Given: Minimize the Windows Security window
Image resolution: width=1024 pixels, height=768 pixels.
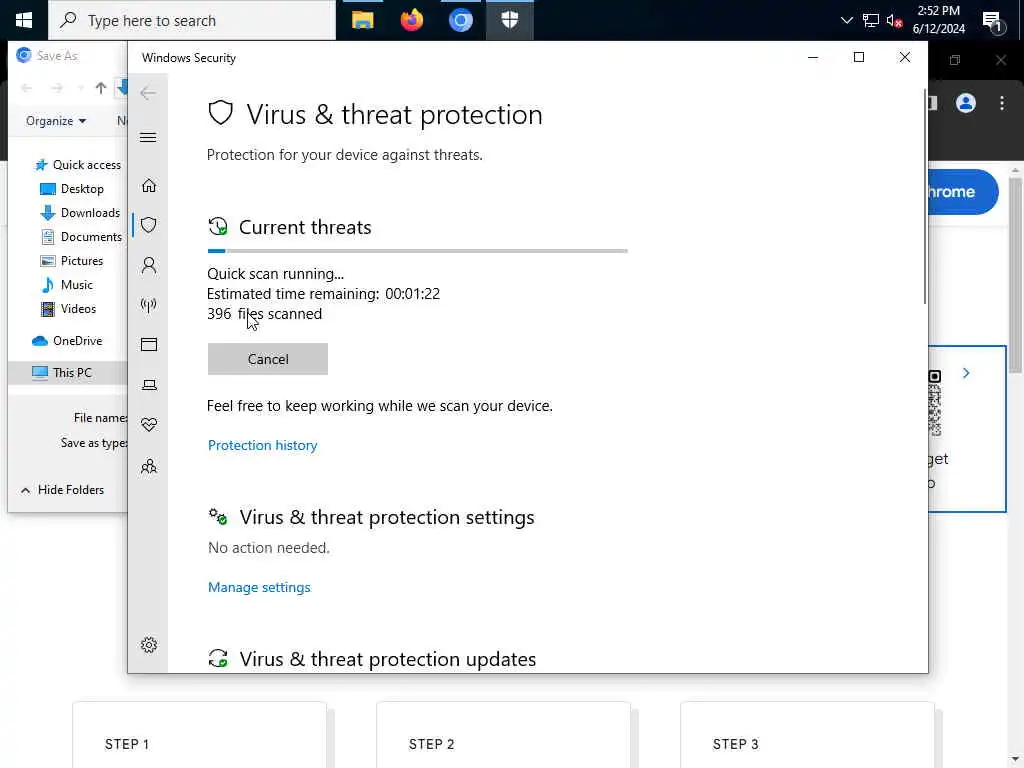Looking at the screenshot, I should pos(813,57).
